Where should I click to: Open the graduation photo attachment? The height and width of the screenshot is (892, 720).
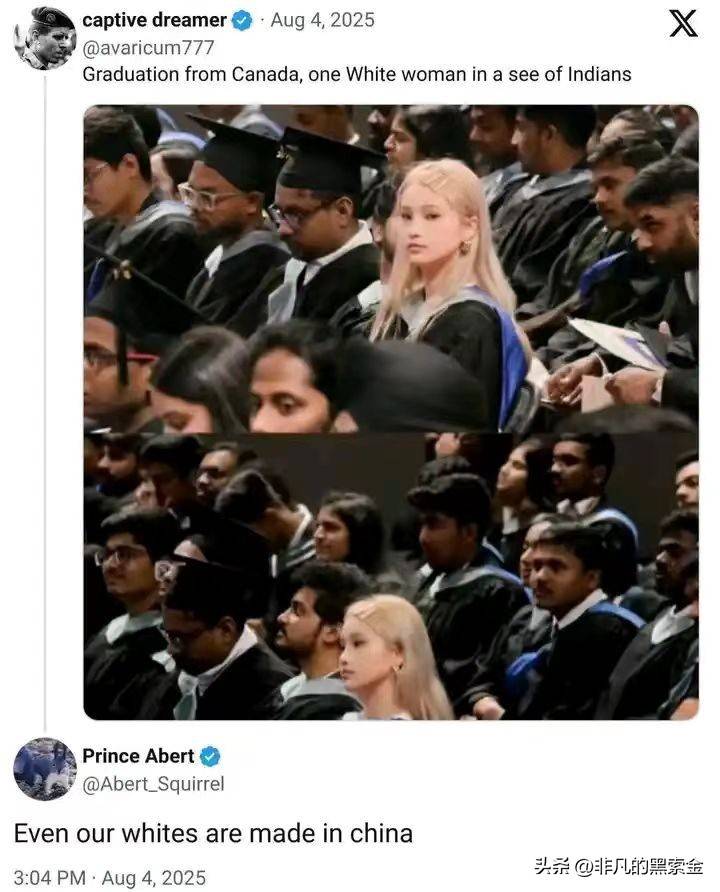pos(391,412)
